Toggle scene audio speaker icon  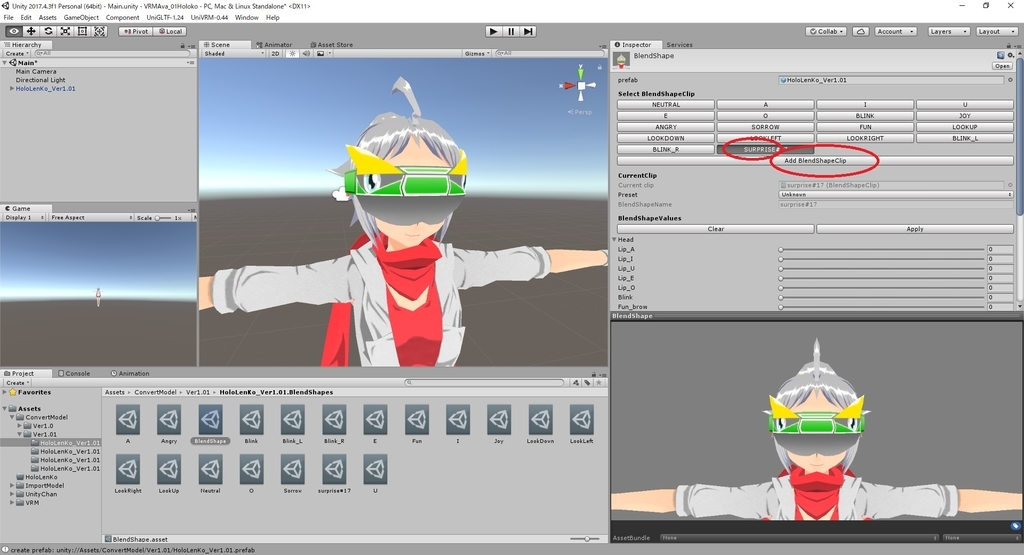[306, 54]
